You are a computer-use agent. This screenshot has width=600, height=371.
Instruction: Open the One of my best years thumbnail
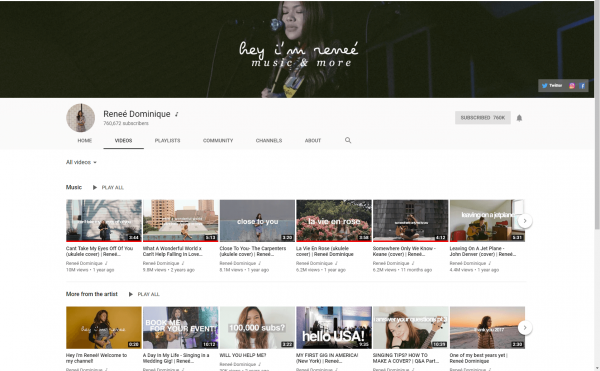tap(487, 327)
